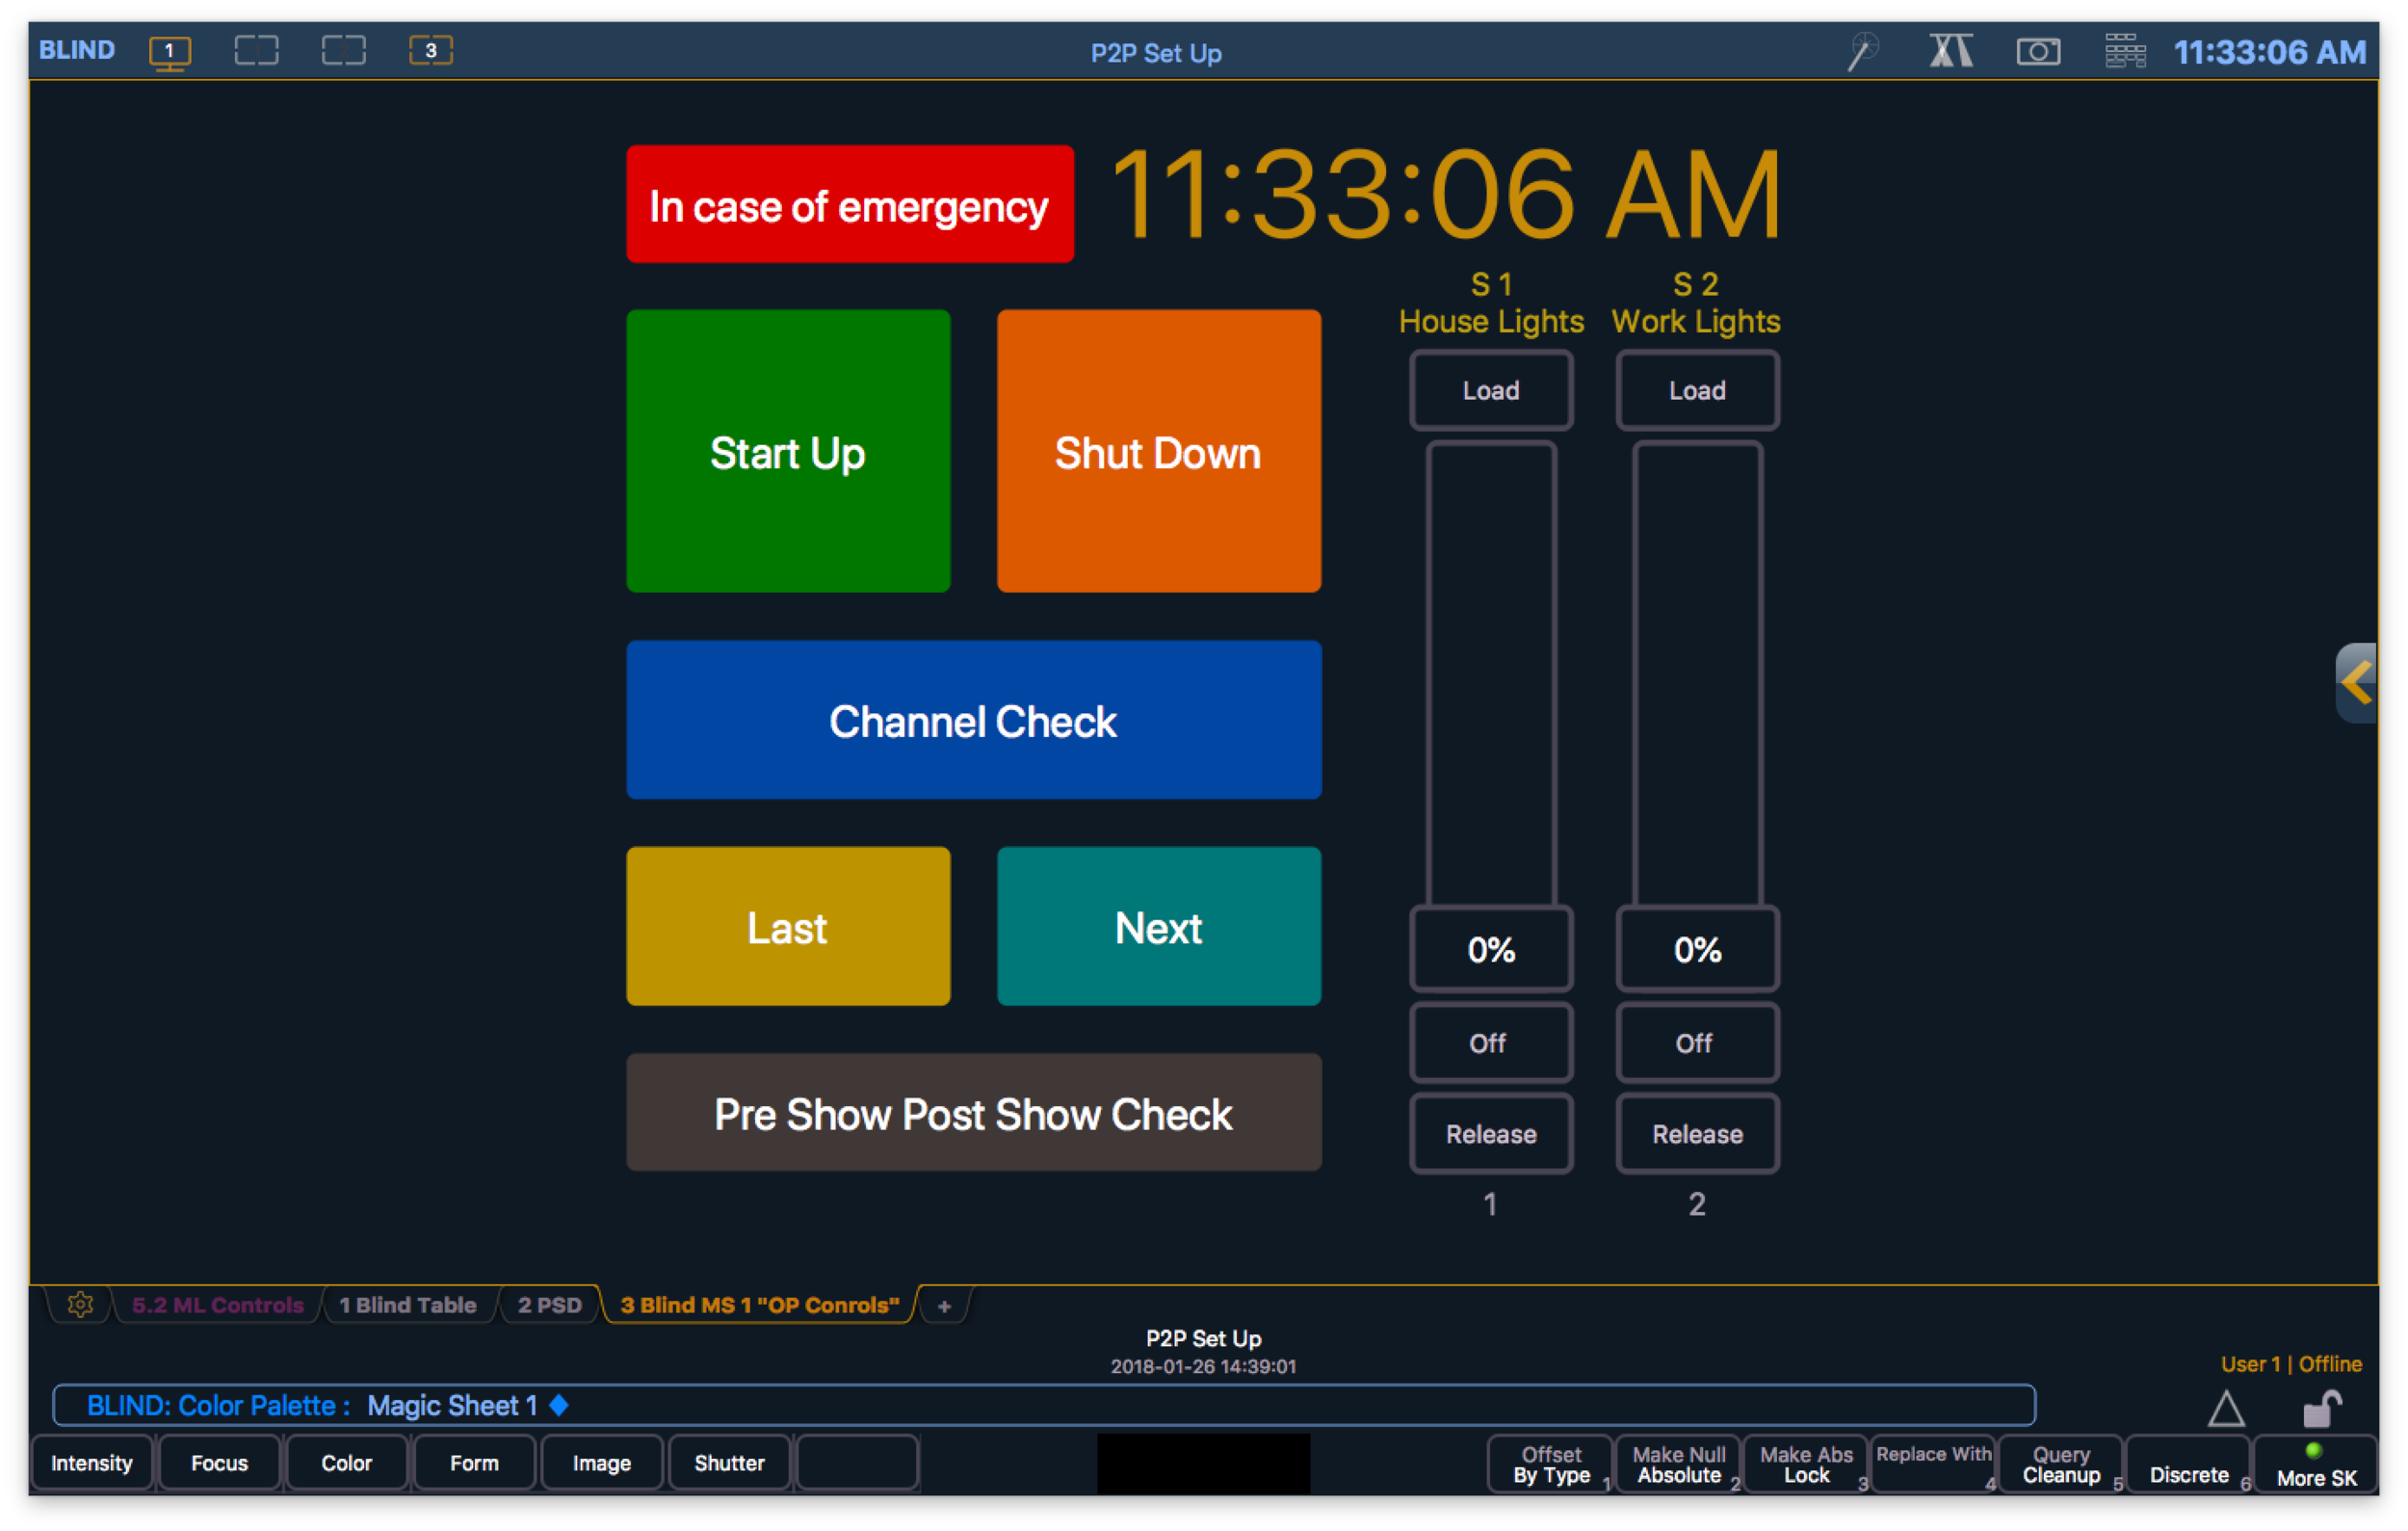Click the monitor 1 workspace icon

[x=169, y=51]
